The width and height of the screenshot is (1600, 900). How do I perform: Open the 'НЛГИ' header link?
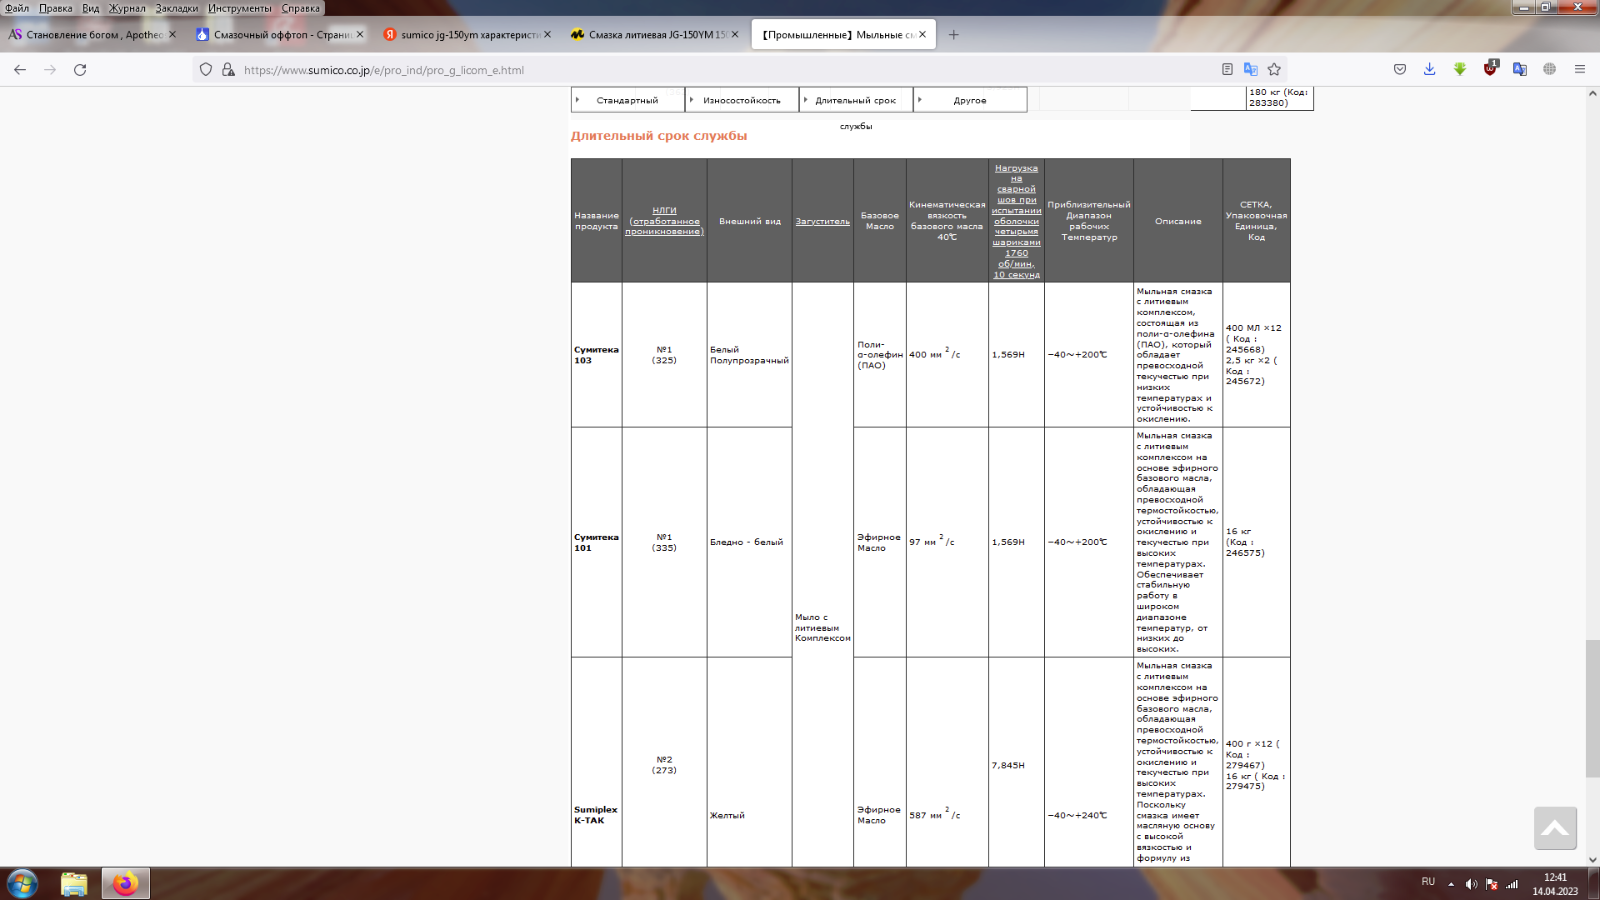pyautogui.click(x=664, y=221)
